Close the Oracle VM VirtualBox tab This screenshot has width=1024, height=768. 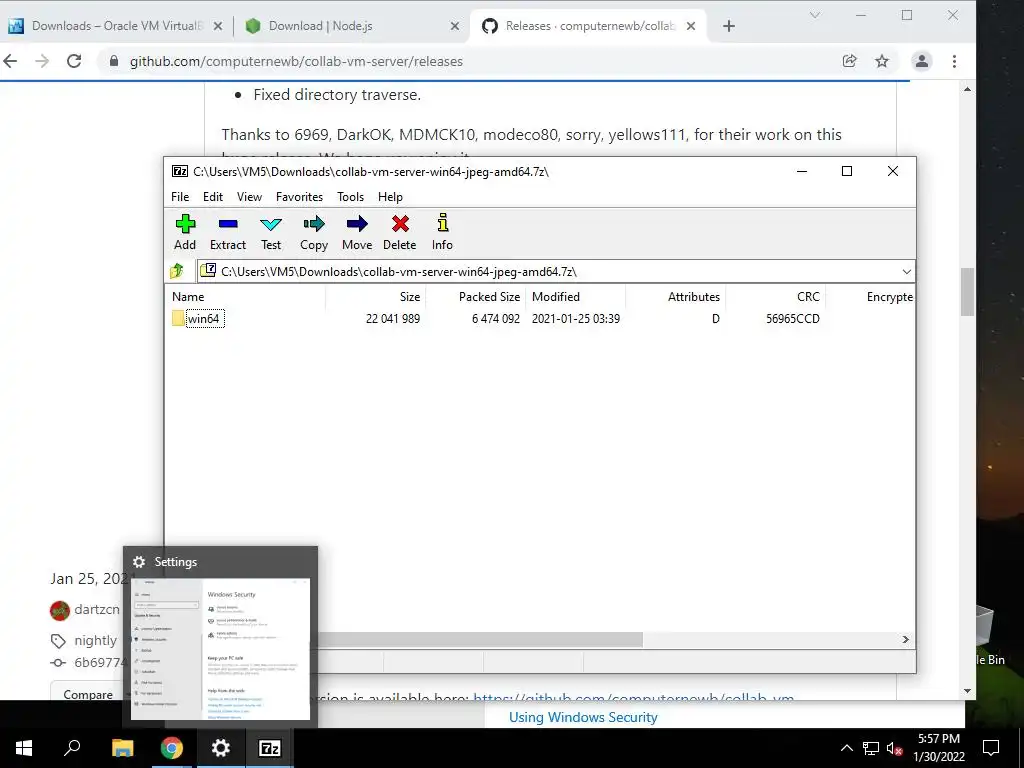pyautogui.click(x=218, y=26)
